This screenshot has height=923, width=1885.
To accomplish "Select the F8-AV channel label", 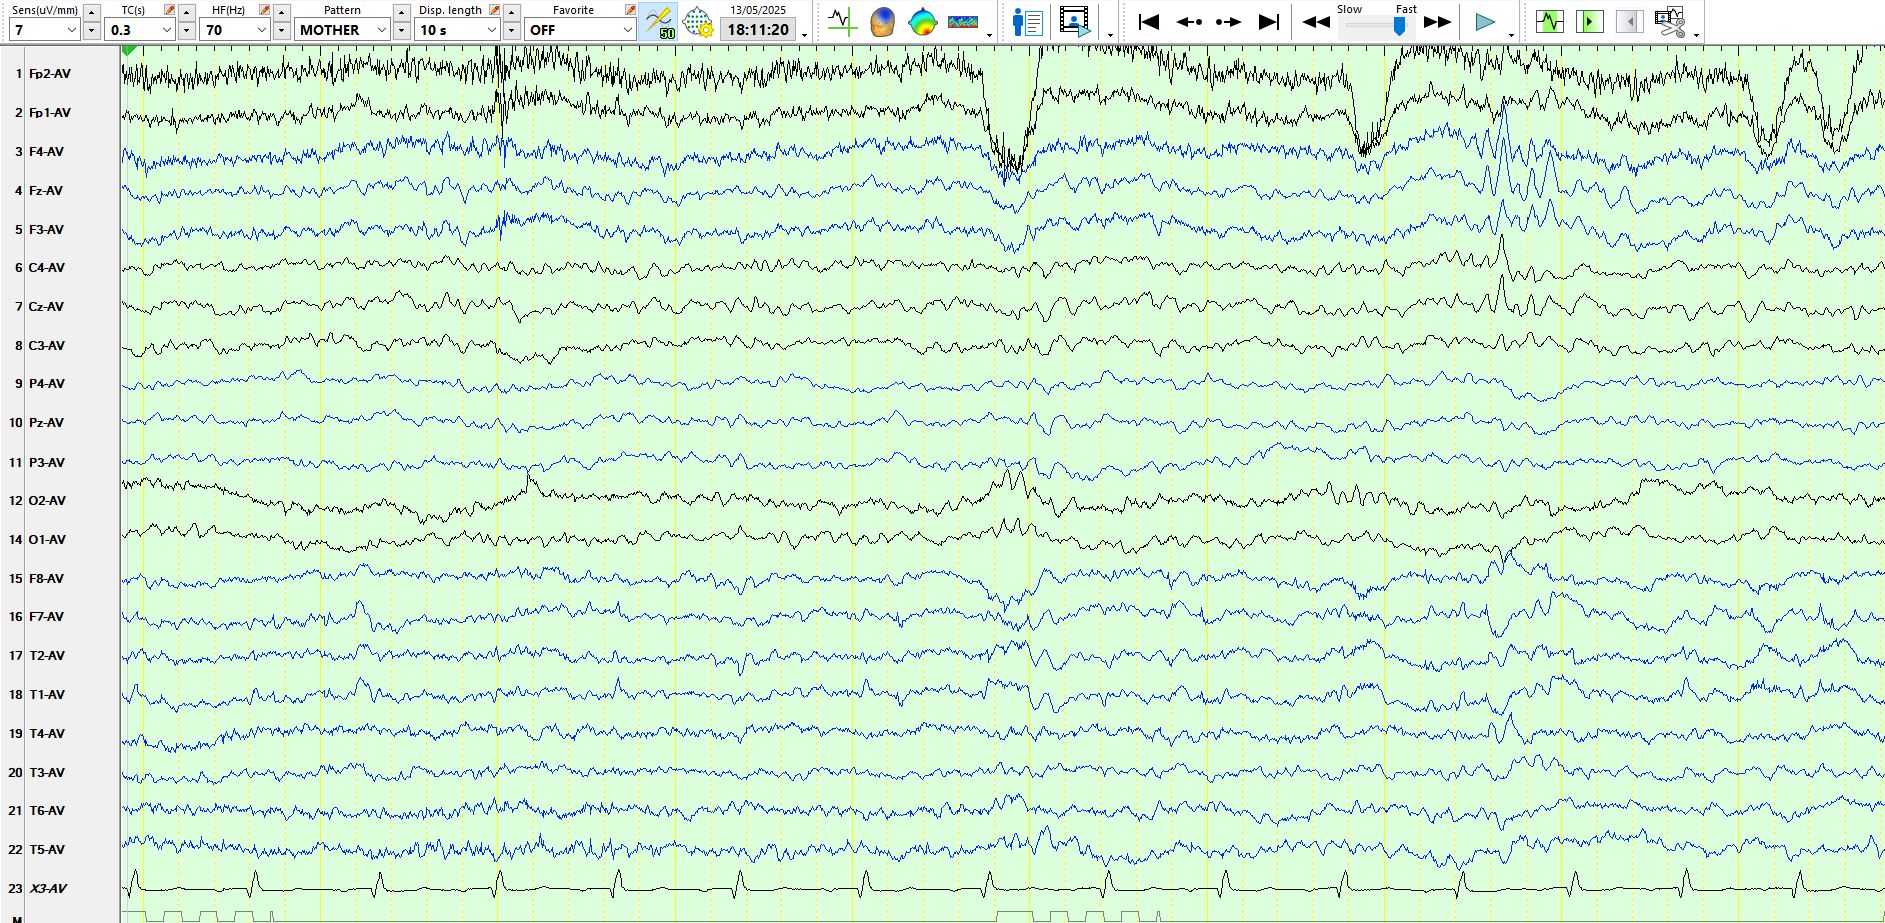I will (46, 579).
